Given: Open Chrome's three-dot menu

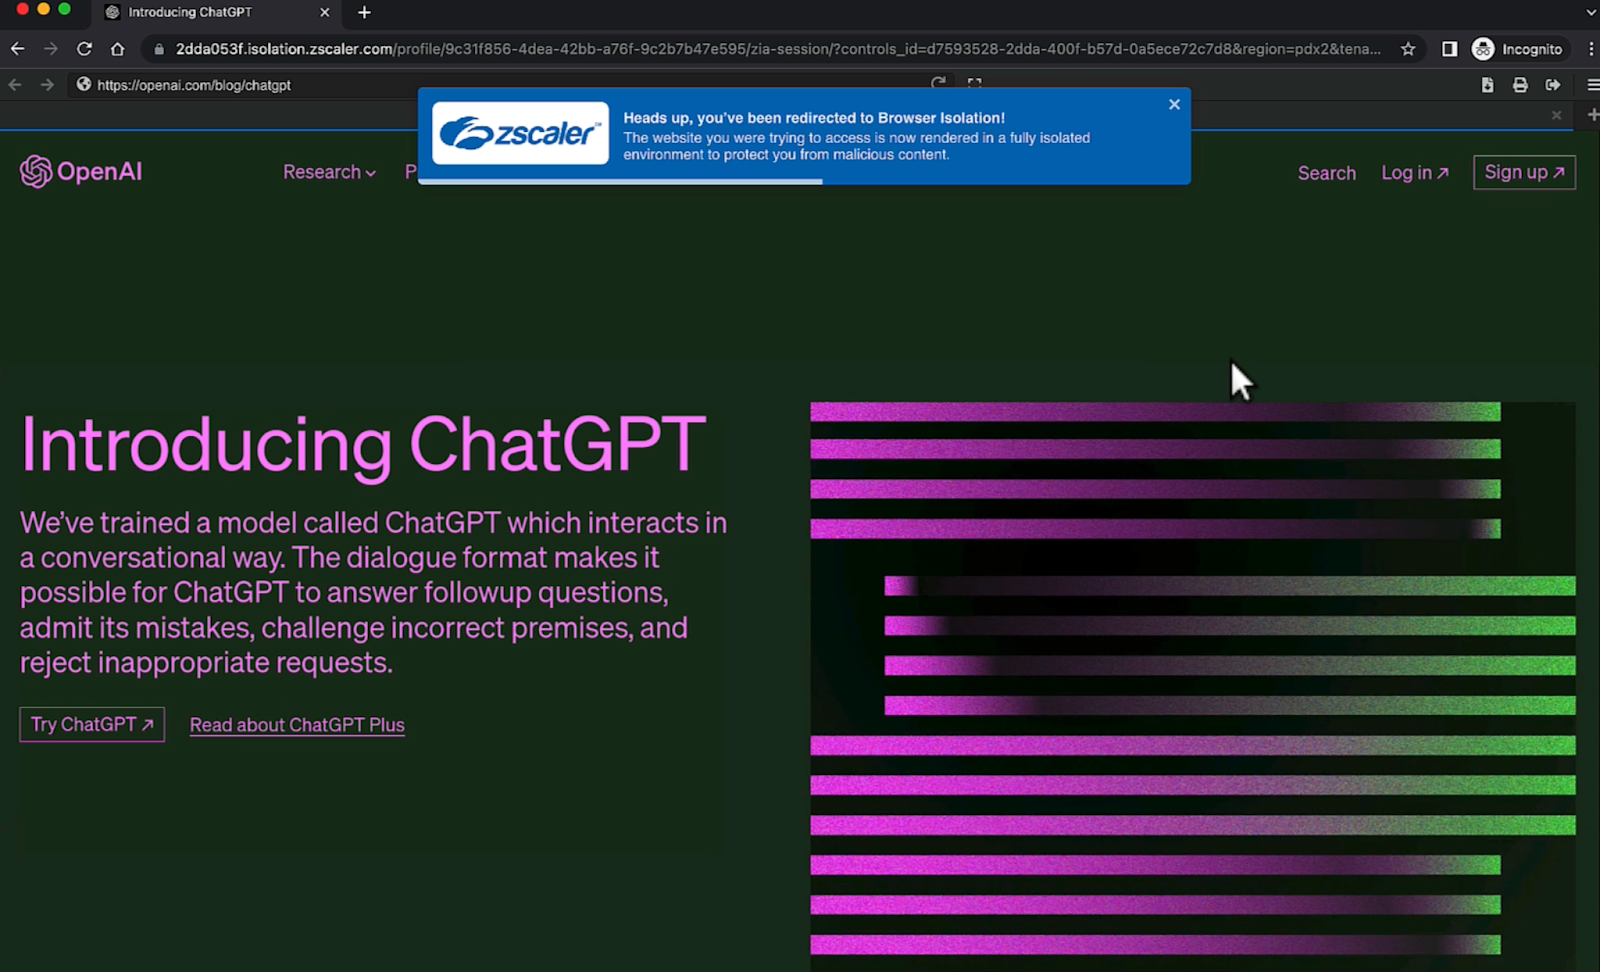Looking at the screenshot, I should coord(1590,49).
